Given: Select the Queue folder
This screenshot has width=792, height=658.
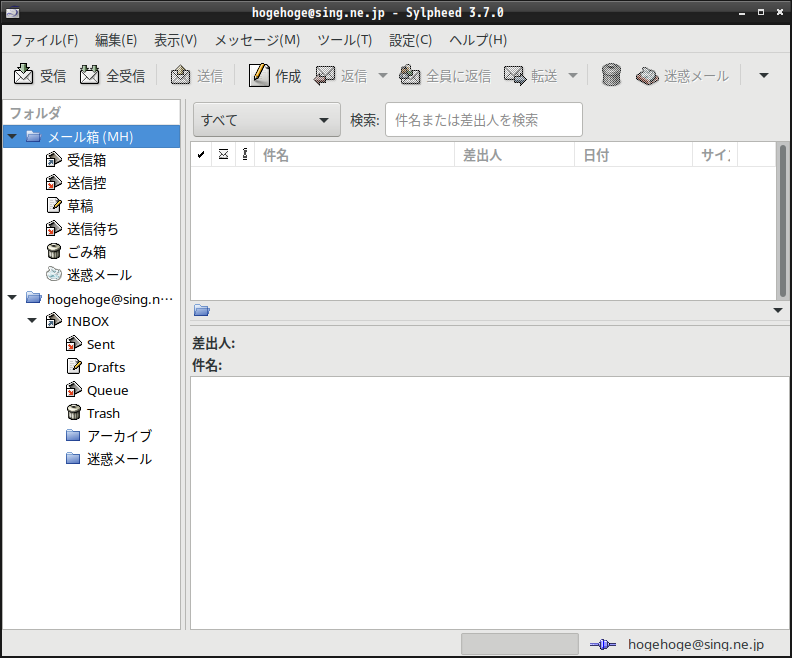Looking at the screenshot, I should pos(107,390).
